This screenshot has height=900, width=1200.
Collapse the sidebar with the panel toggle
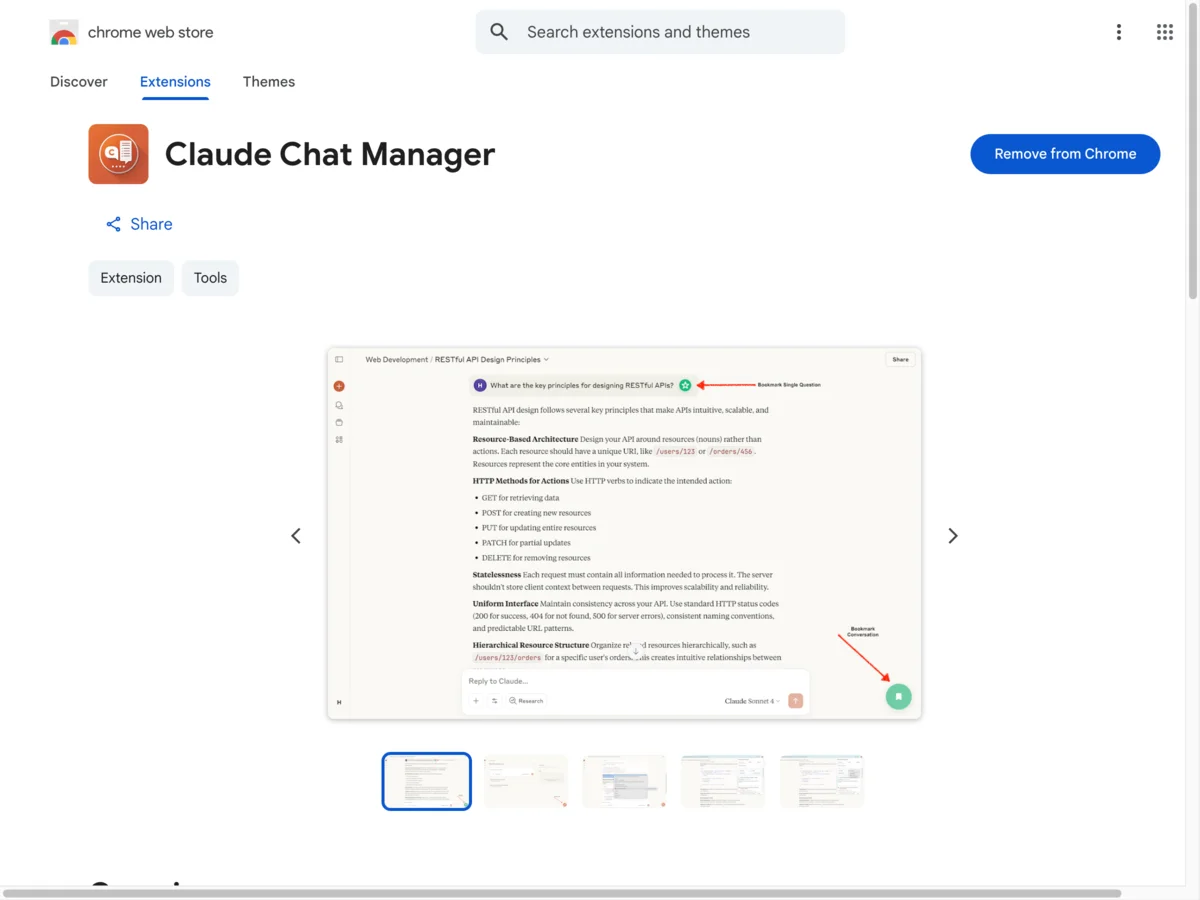339,359
